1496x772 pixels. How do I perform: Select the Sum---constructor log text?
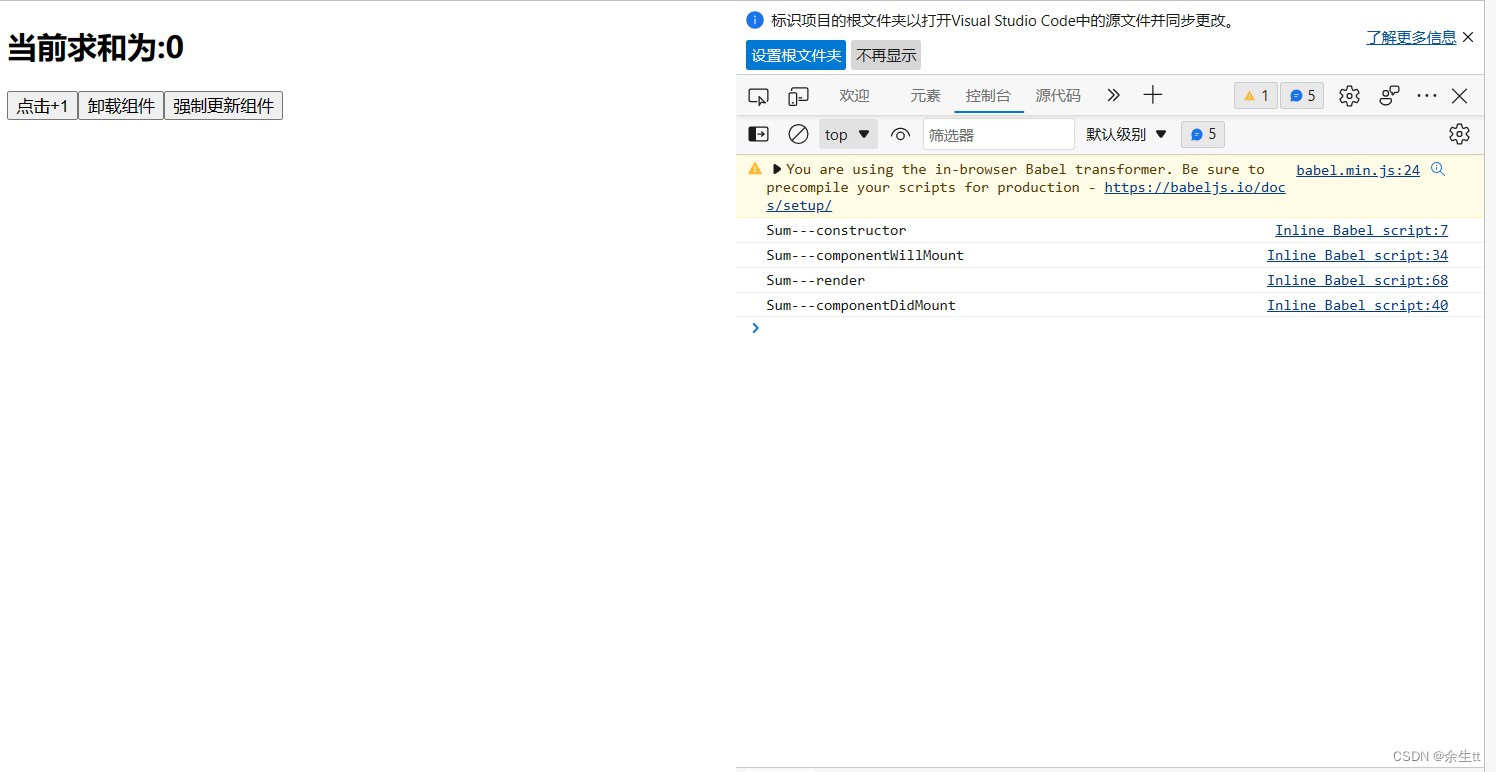tap(836, 230)
